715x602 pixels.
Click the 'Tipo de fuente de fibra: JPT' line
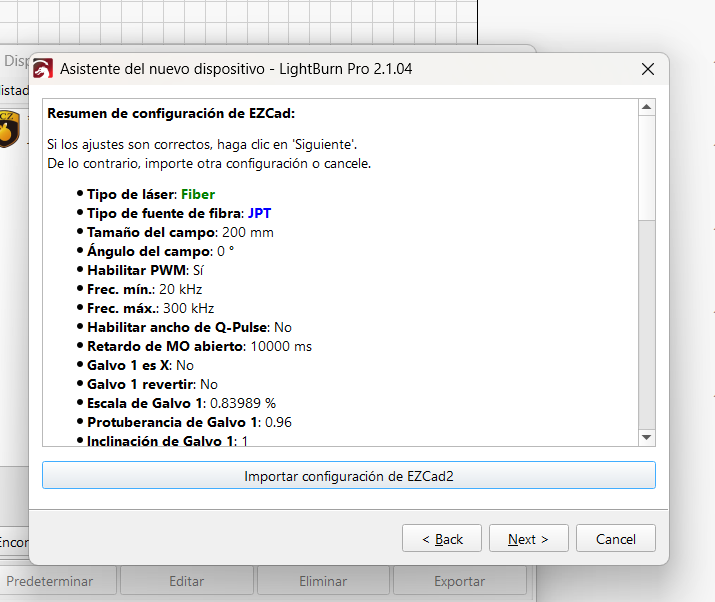[179, 213]
